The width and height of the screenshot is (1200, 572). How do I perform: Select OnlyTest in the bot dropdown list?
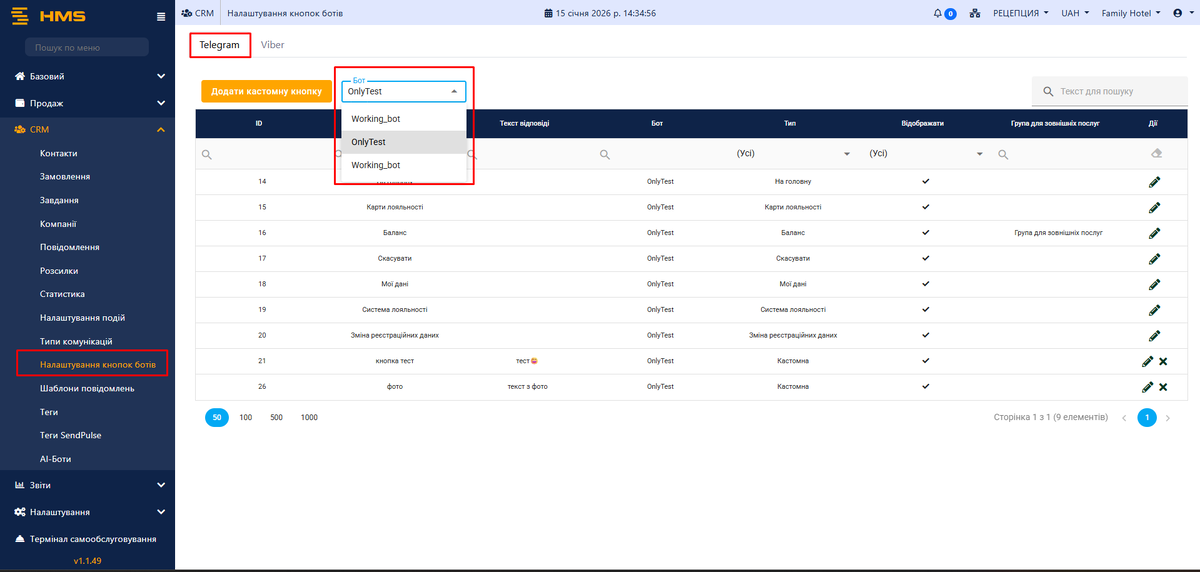369,142
